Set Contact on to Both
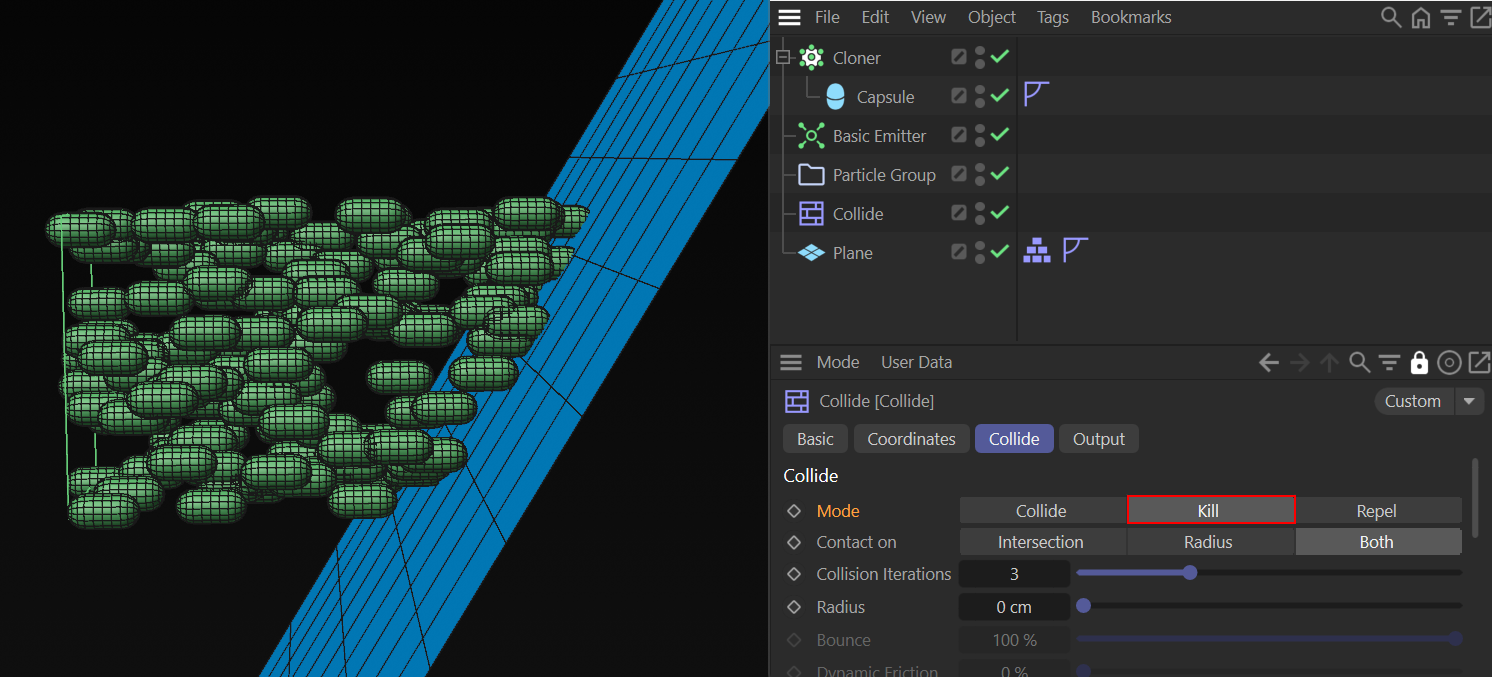1492x677 pixels. pos(1378,542)
